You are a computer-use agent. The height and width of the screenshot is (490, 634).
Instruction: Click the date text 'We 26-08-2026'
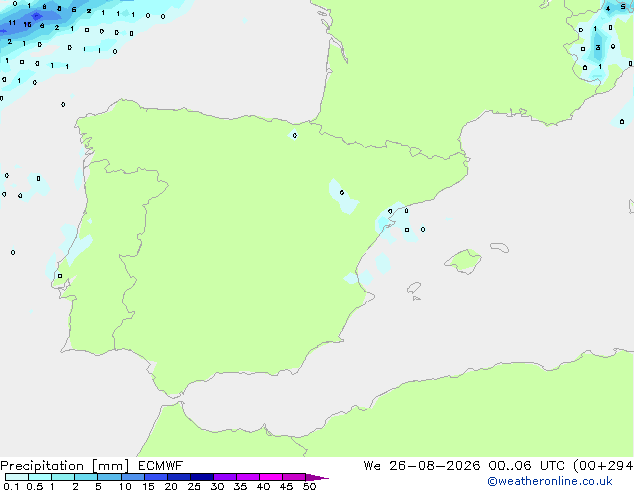[x=422, y=466]
